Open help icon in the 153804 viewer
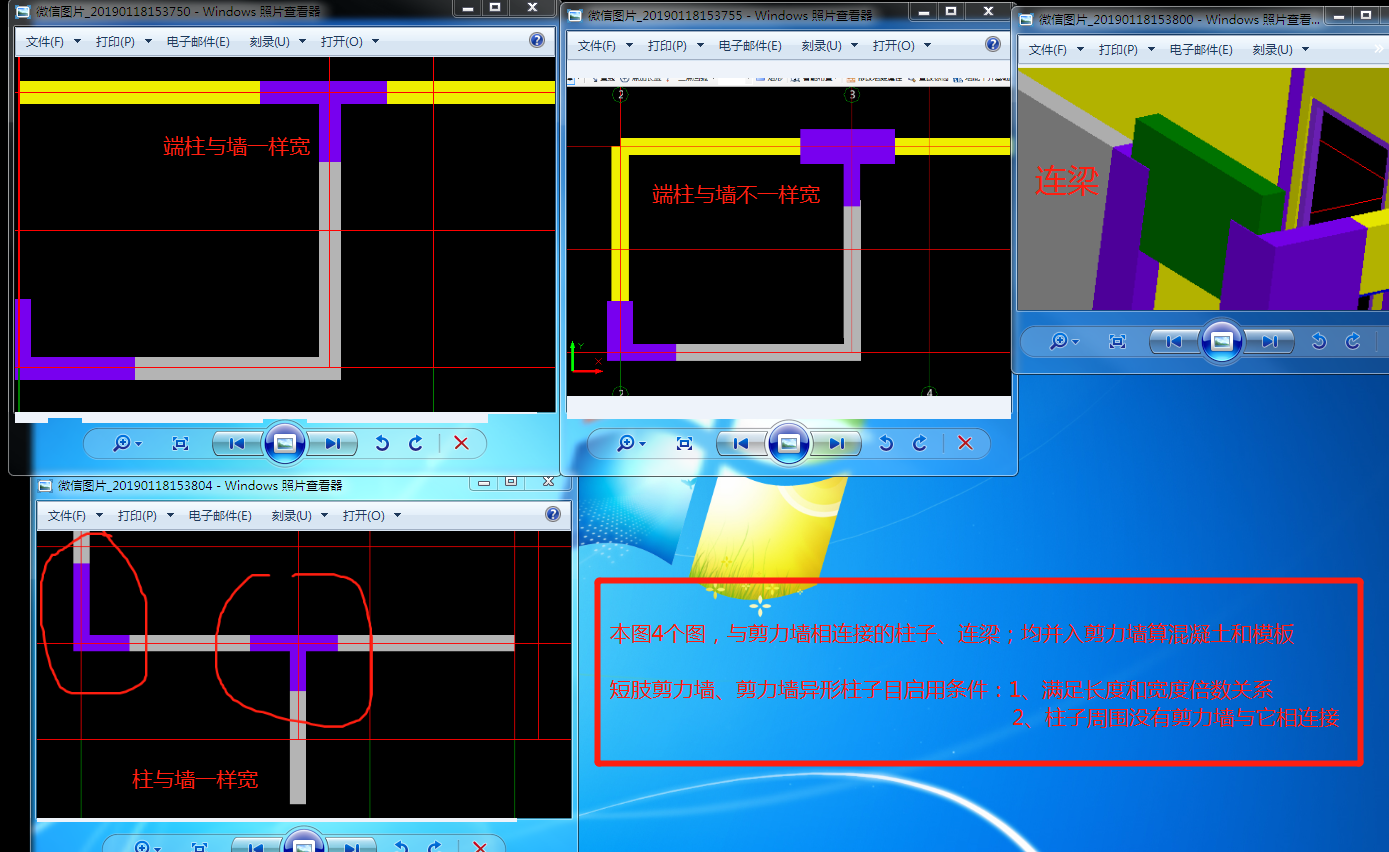 (x=553, y=514)
